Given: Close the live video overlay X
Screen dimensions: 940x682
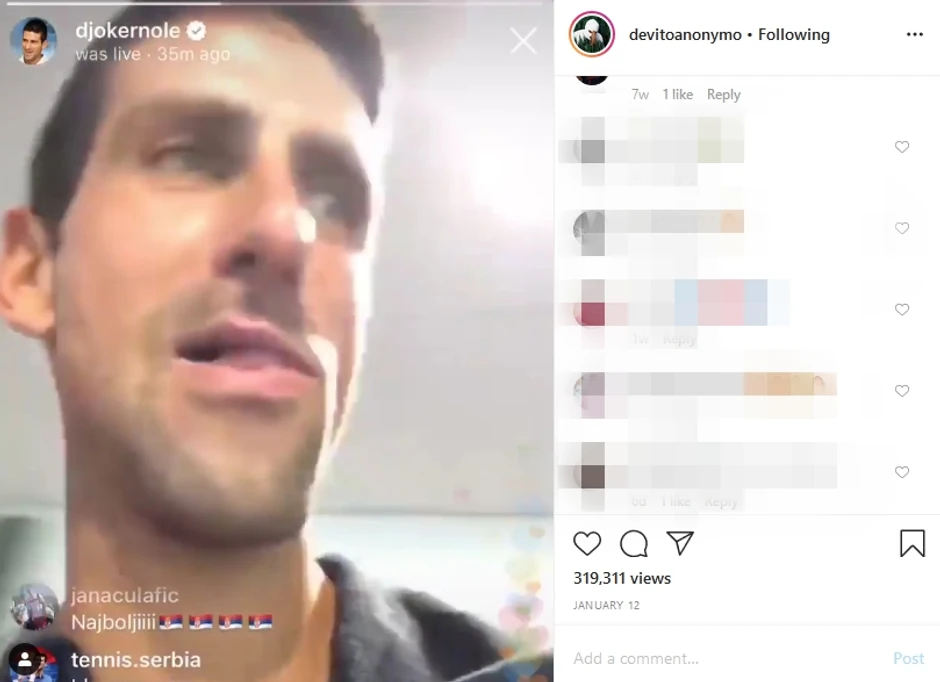Looking at the screenshot, I should pos(523,41).
